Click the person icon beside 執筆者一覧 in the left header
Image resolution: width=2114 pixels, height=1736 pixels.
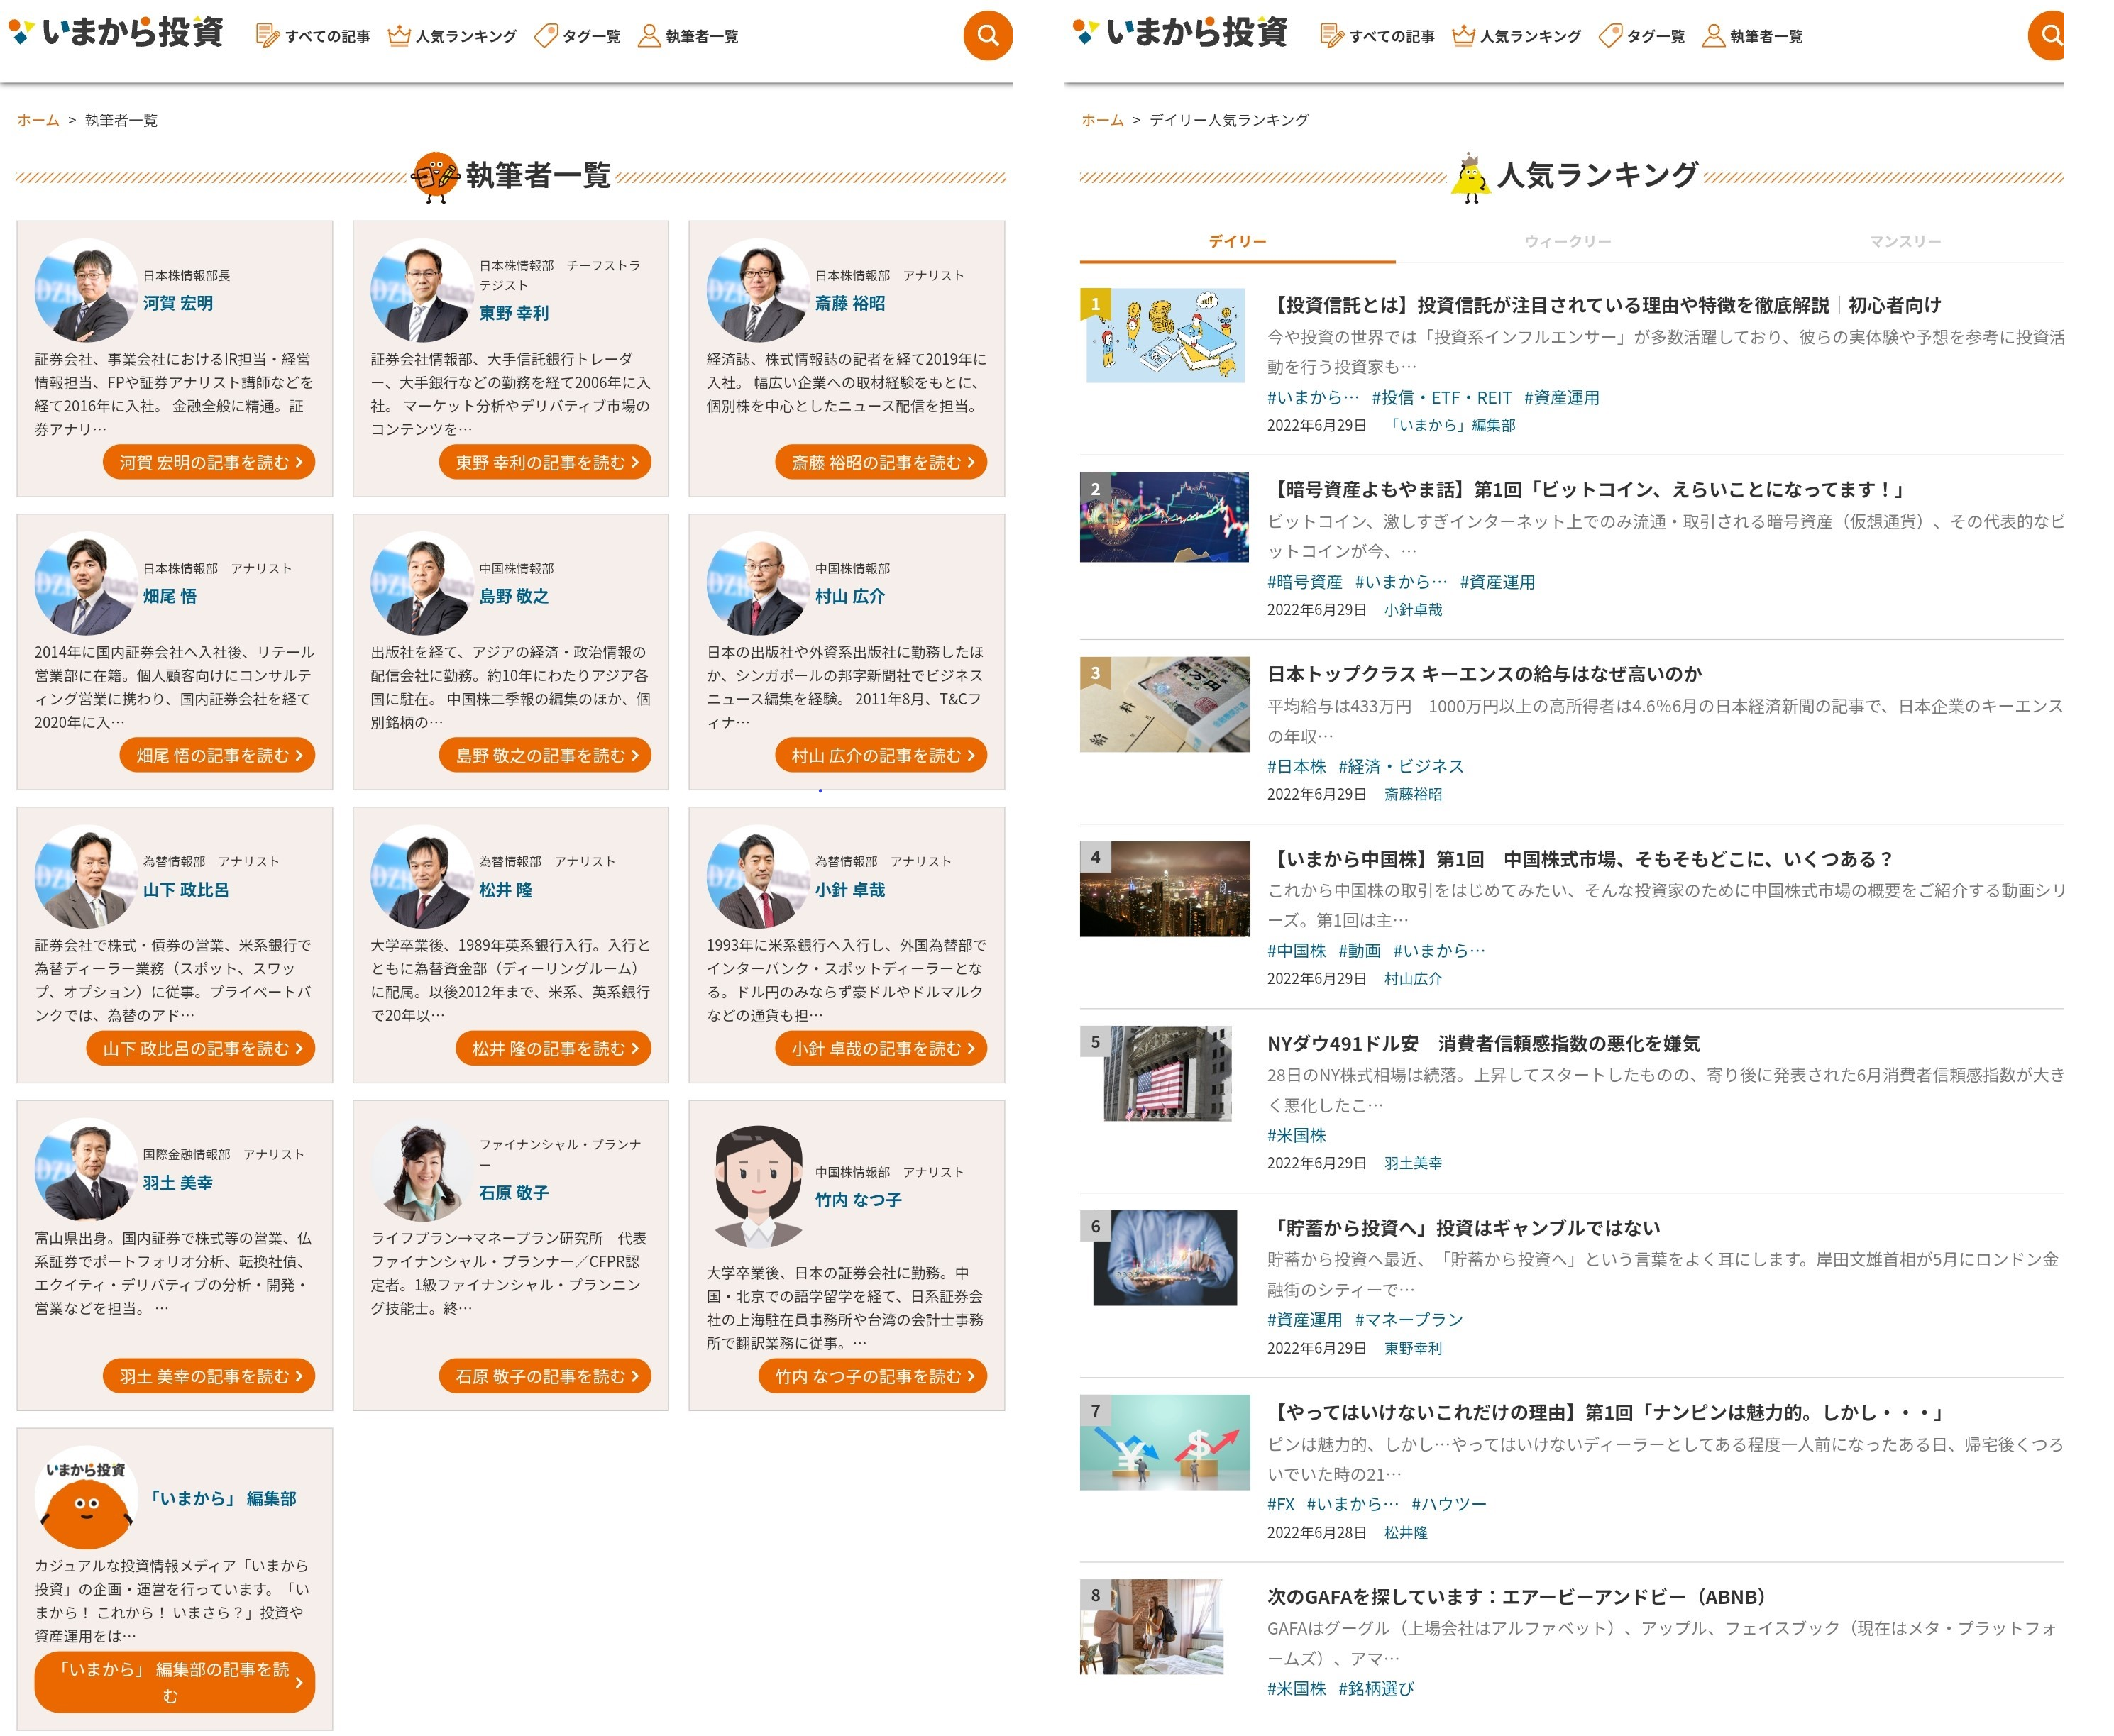pos(649,36)
